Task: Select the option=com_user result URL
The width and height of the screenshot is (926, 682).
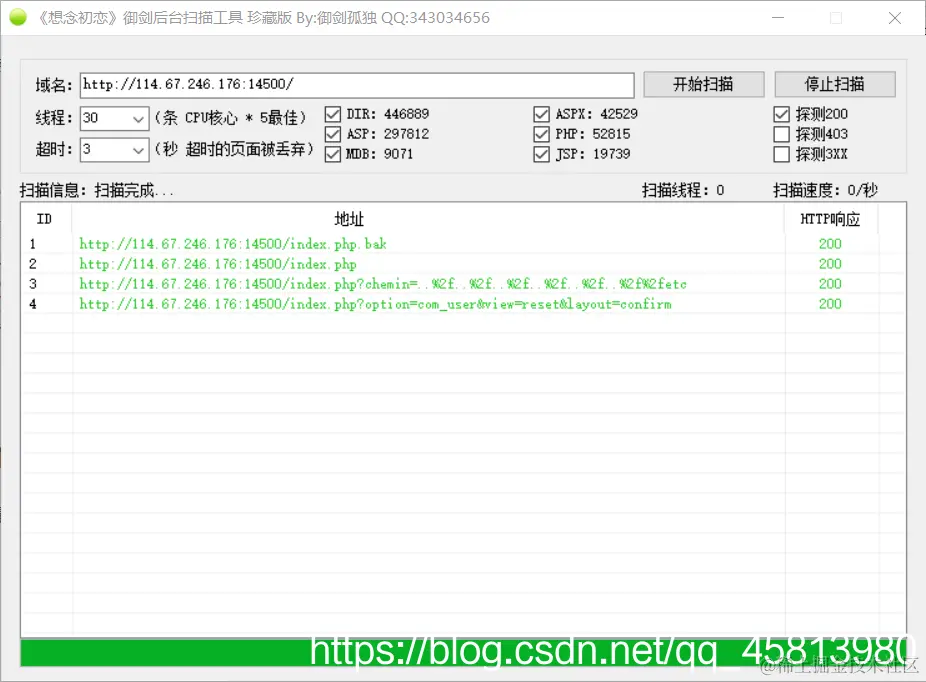Action: pyautogui.click(x=375, y=304)
